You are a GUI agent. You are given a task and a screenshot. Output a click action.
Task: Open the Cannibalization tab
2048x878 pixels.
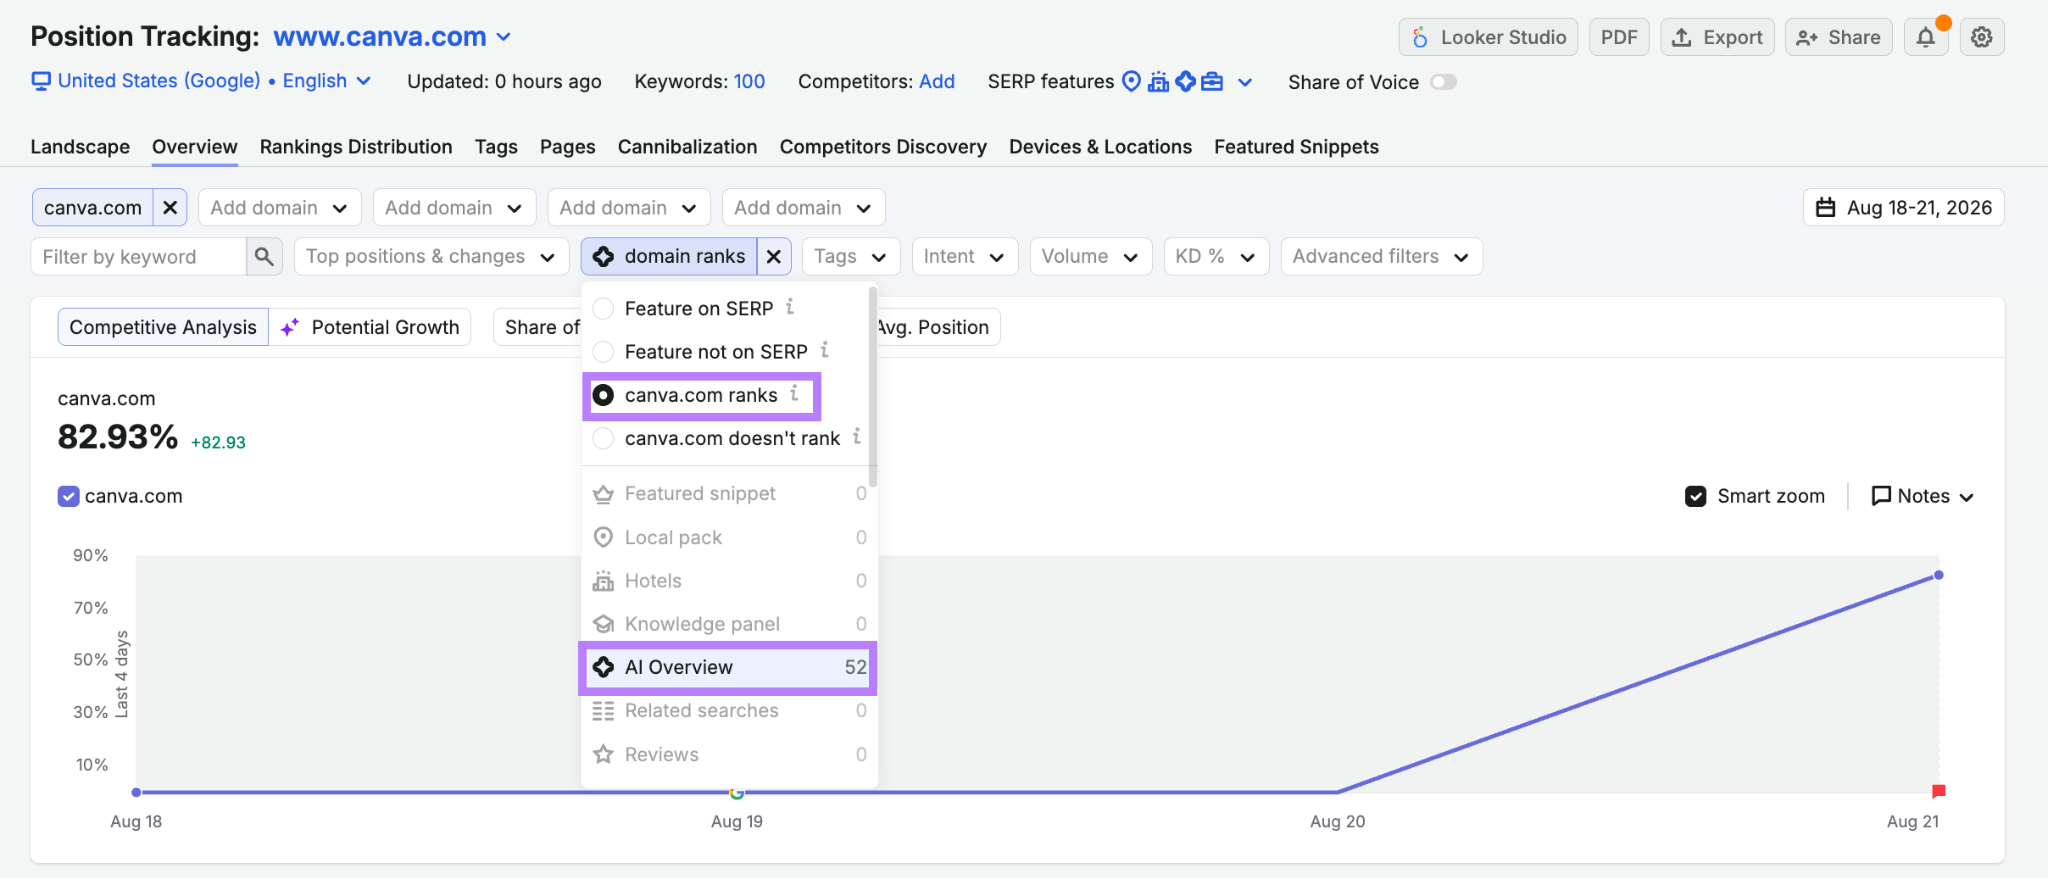[687, 147]
